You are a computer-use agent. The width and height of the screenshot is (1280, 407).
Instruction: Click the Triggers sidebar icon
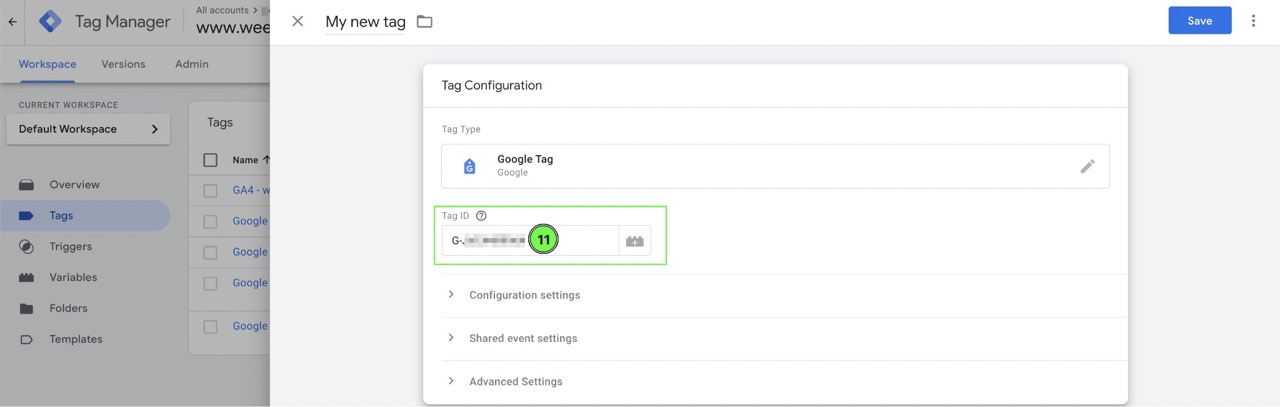pyautogui.click(x=27, y=247)
